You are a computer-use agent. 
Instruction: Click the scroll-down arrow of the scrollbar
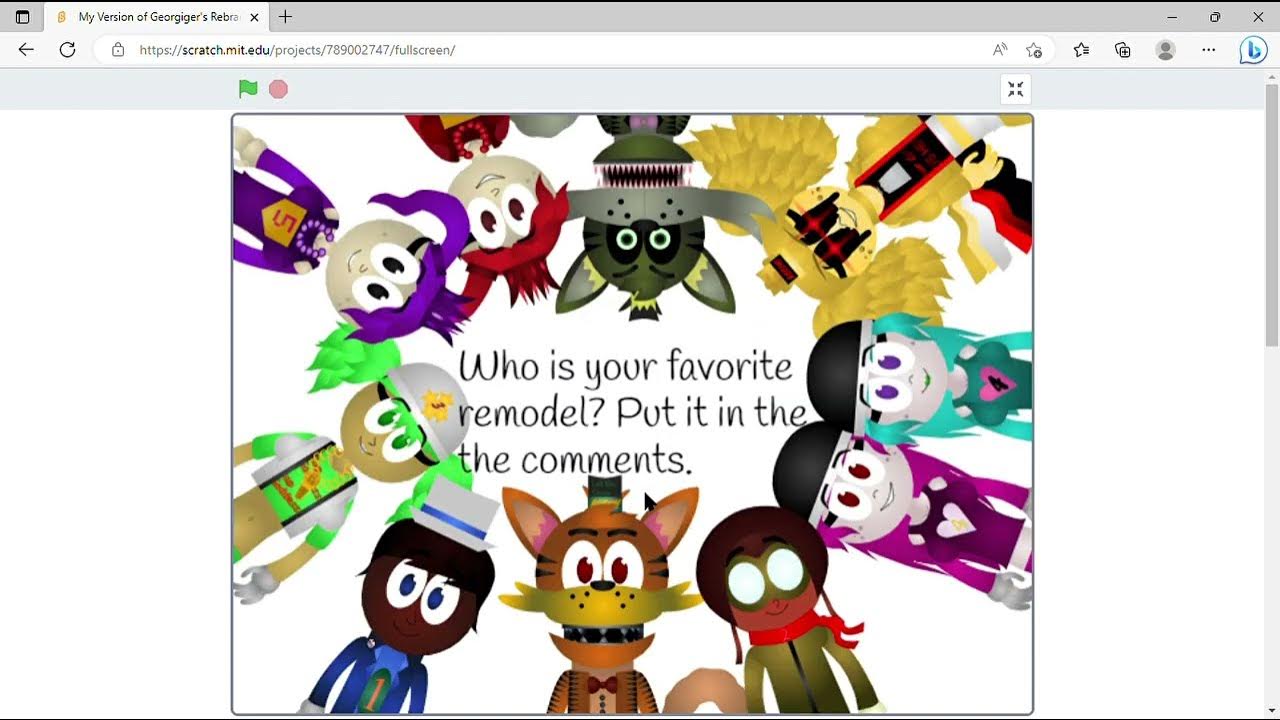tap(1271, 712)
